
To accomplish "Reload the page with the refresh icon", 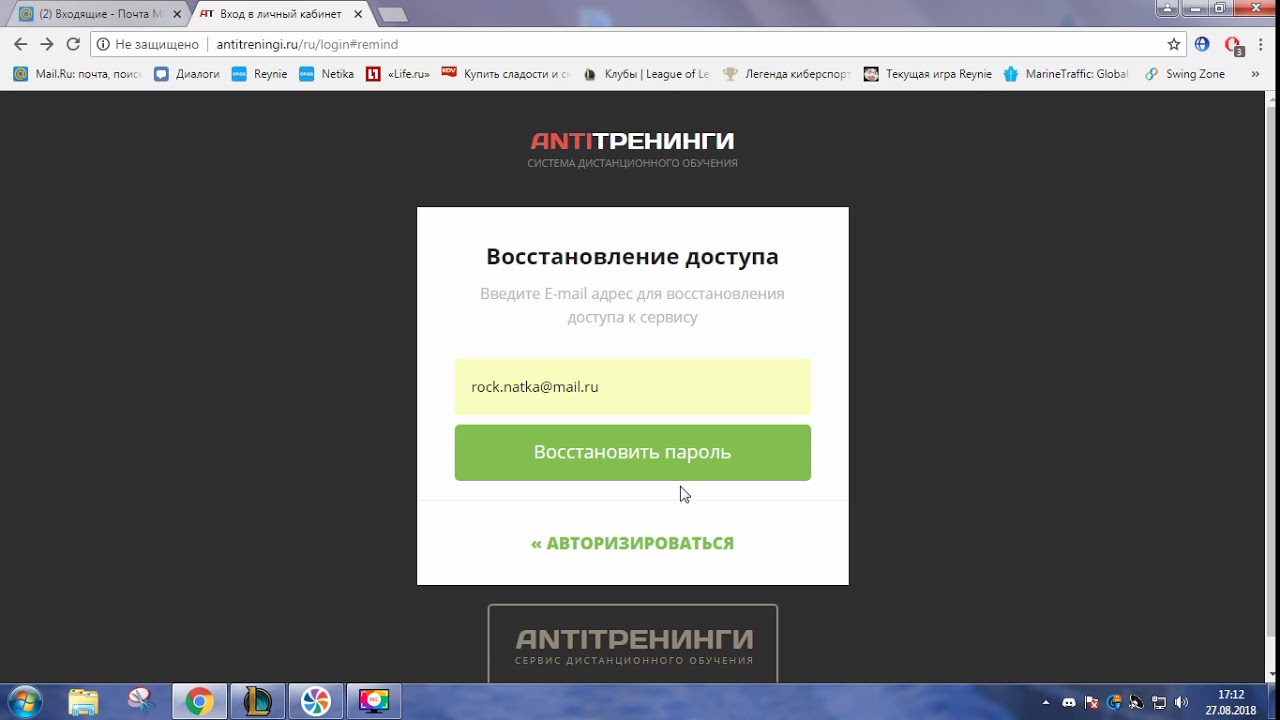I will (73, 44).
